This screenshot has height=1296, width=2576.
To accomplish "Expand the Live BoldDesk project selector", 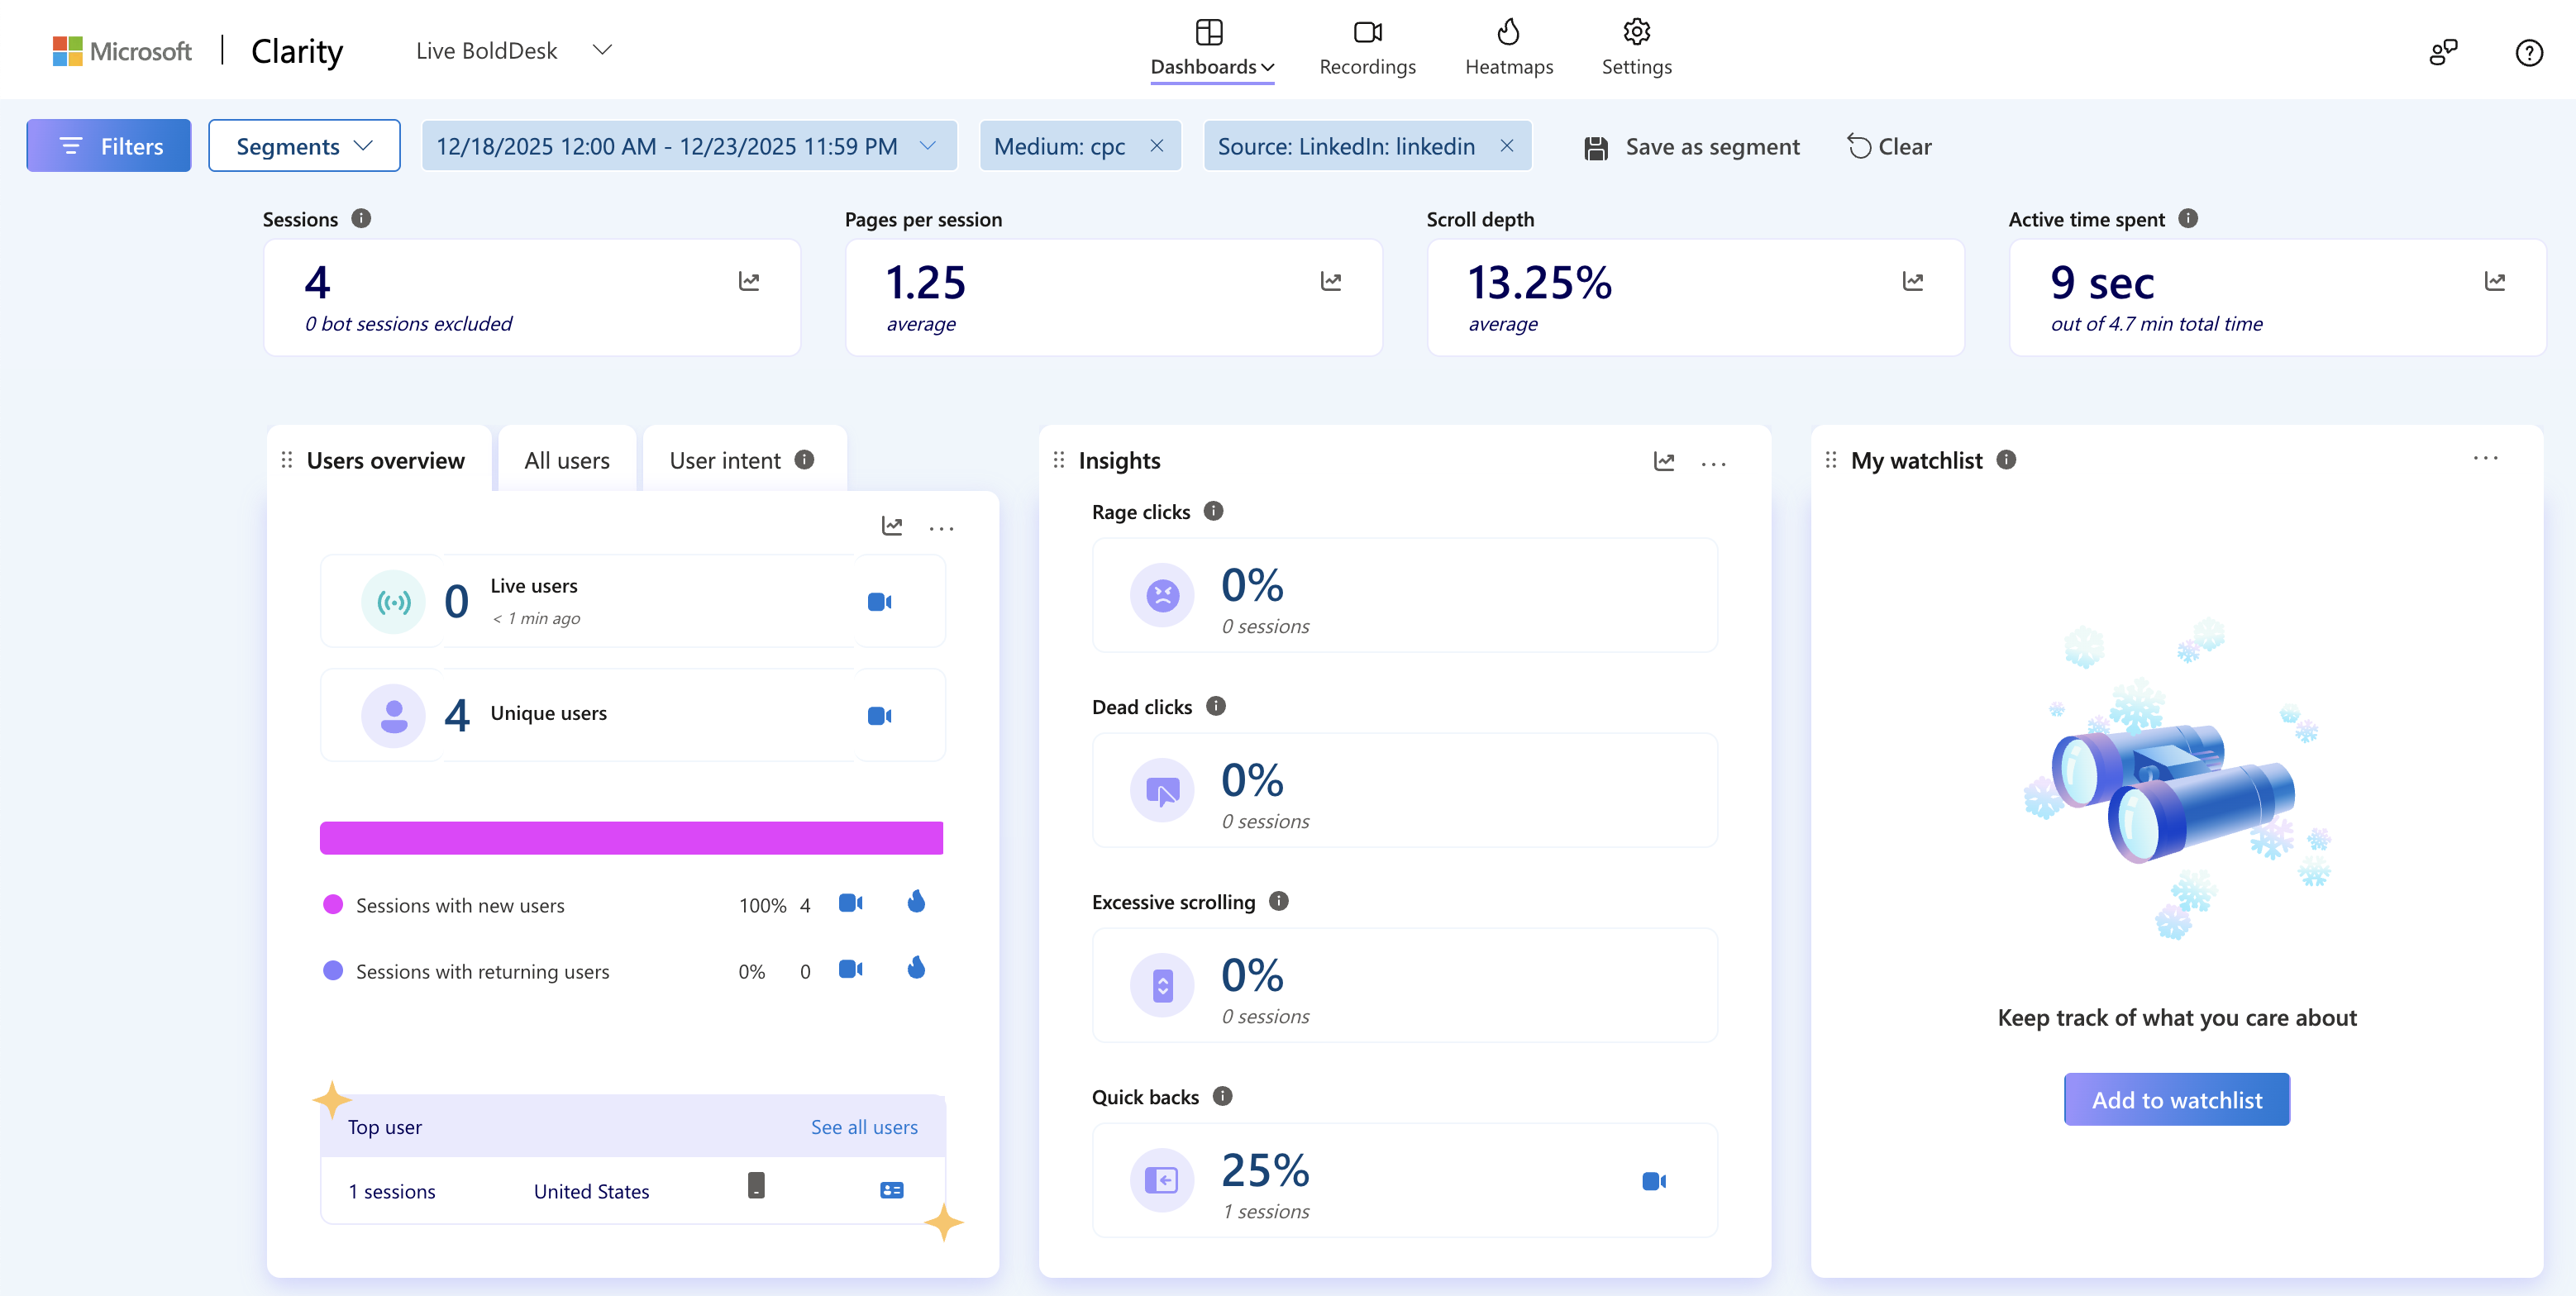I will (601, 50).
